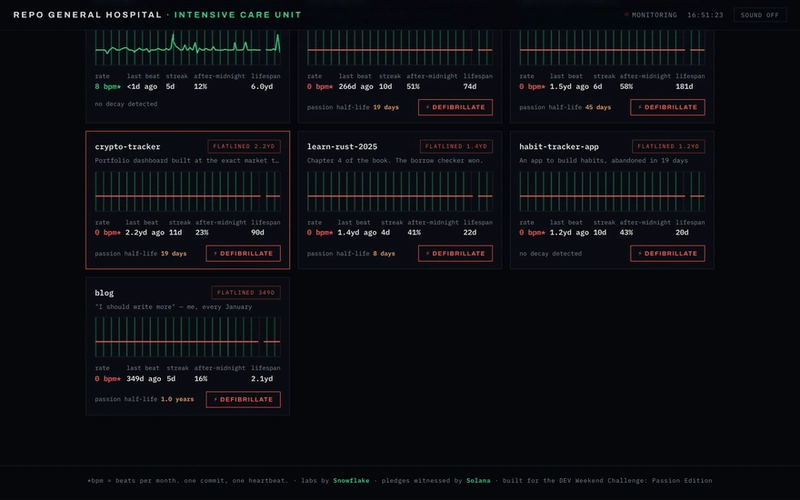Screen dimensions: 800x500
Task: Click "built for the DEV Weekend Challenge" footer text
Action: point(607,481)
